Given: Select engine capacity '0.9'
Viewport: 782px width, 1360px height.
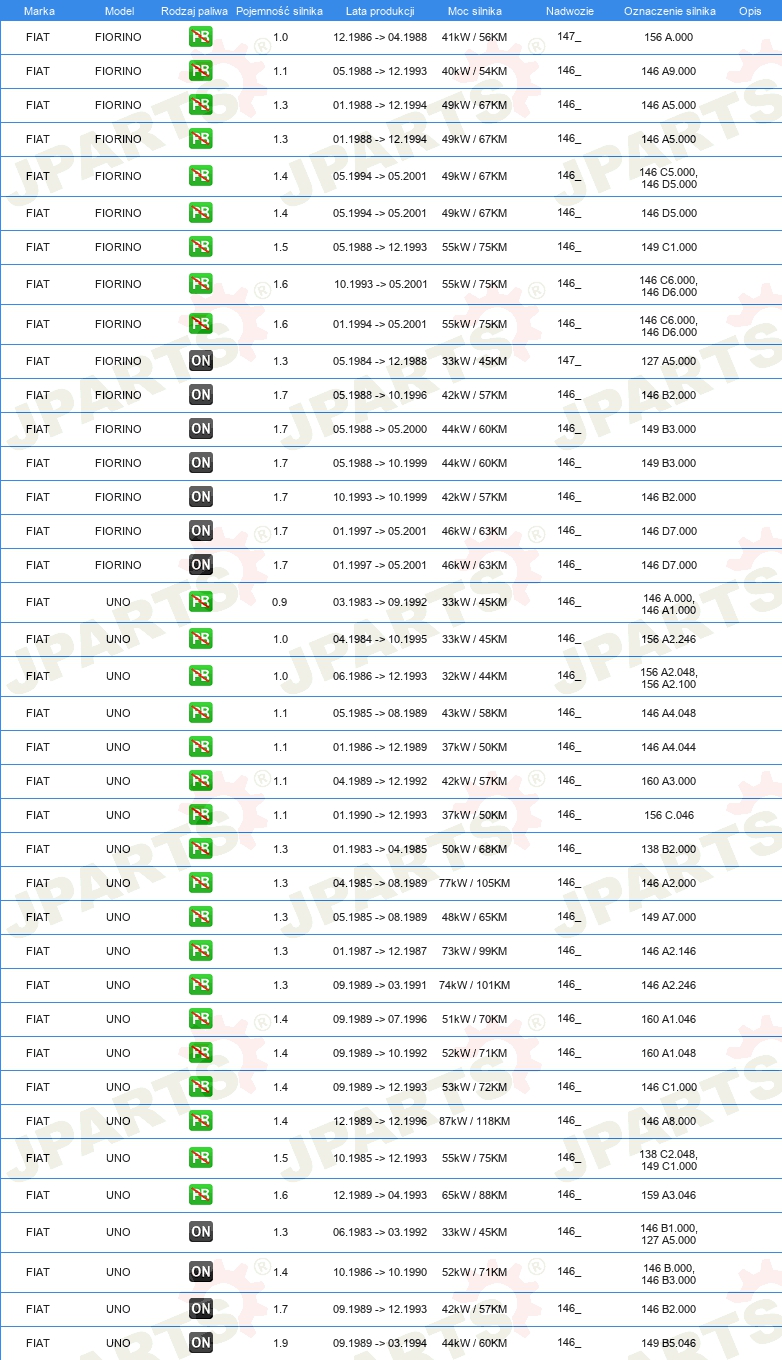Looking at the screenshot, I should click(x=280, y=602).
